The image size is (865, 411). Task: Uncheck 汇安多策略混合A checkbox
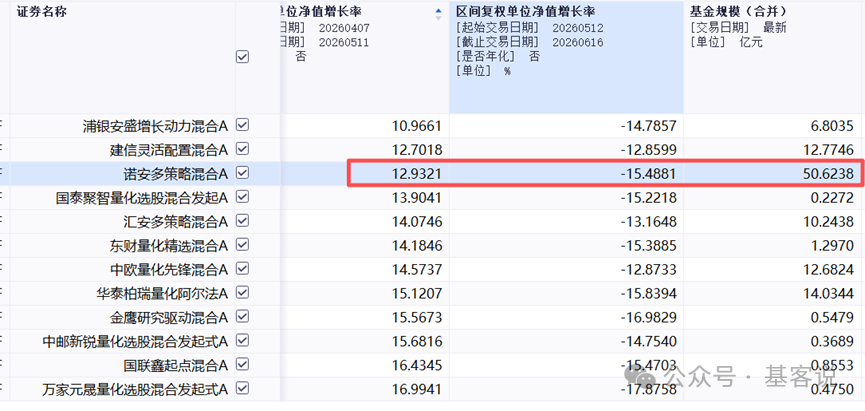[x=242, y=221]
